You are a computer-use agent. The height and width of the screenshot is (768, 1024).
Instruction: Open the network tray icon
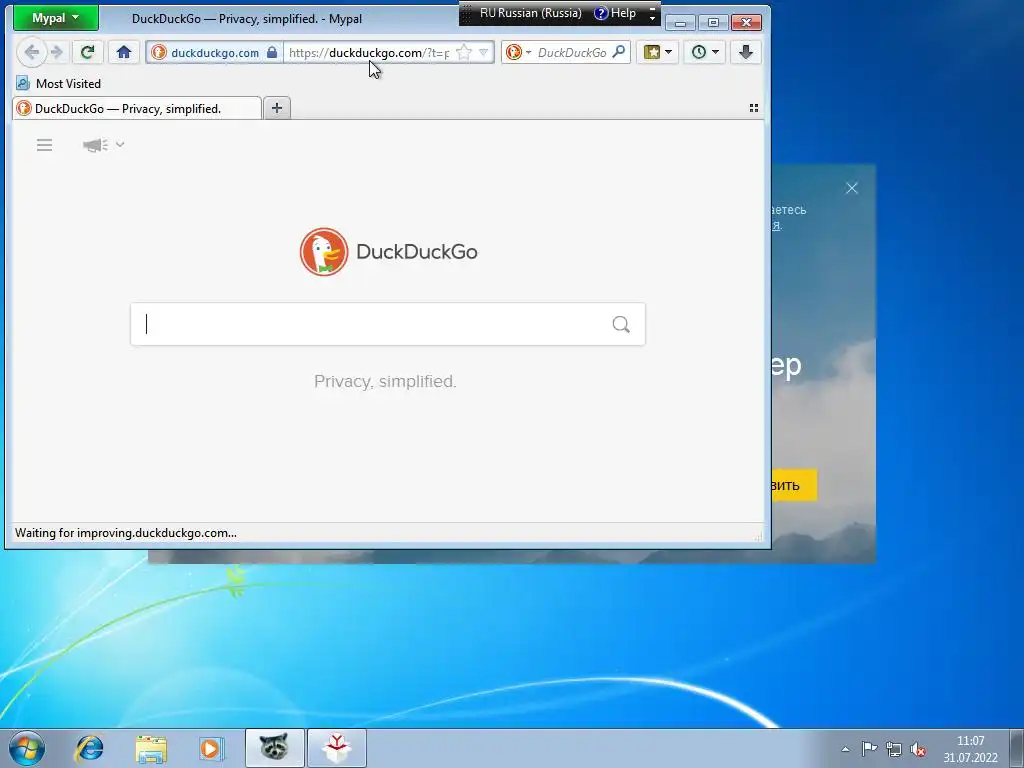(893, 749)
